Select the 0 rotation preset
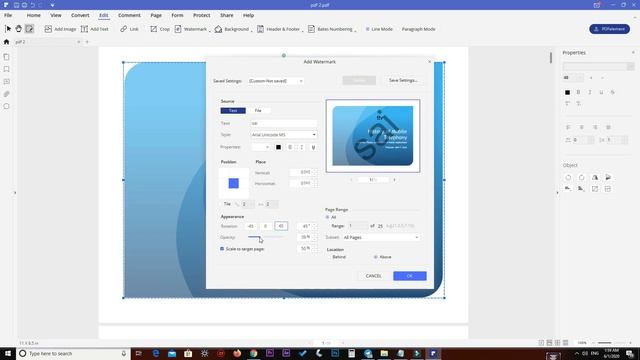 click(x=265, y=226)
